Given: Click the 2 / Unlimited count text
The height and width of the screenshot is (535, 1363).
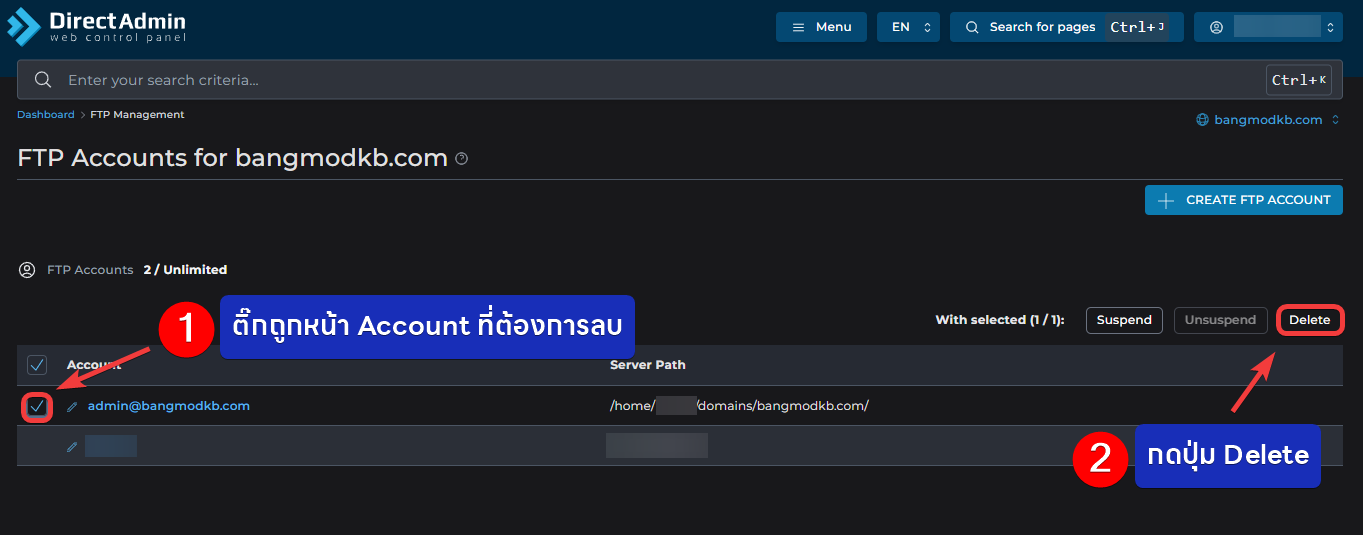Looking at the screenshot, I should [185, 270].
